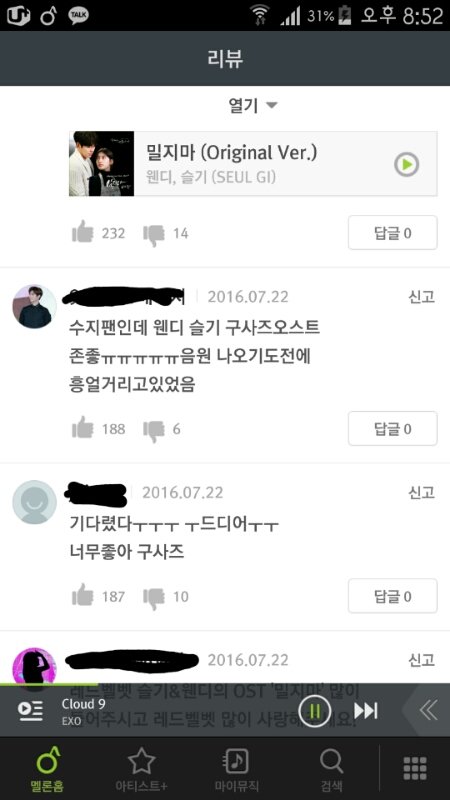Screen dimensions: 450x800
Task: Like the review with 232 thumbs up
Action: (x=83, y=233)
